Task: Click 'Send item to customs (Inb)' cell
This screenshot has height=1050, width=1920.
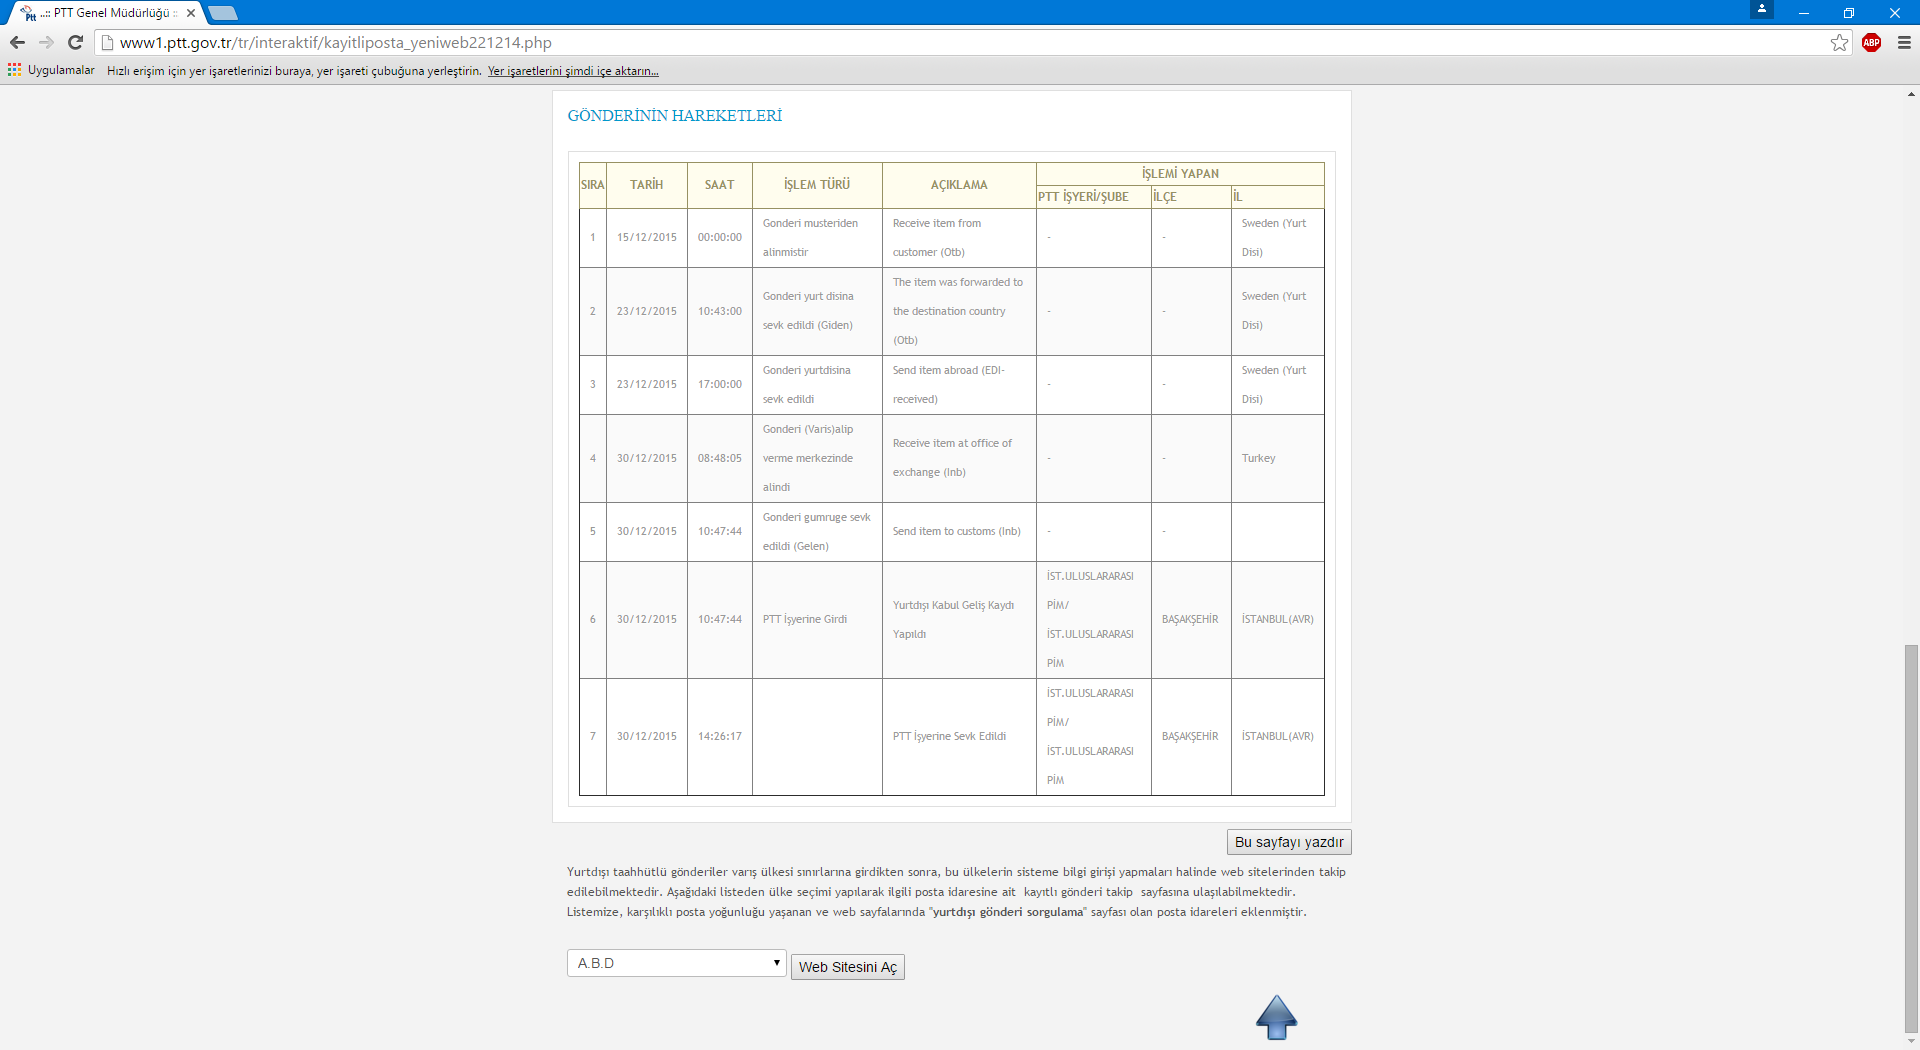Action: coord(959,532)
